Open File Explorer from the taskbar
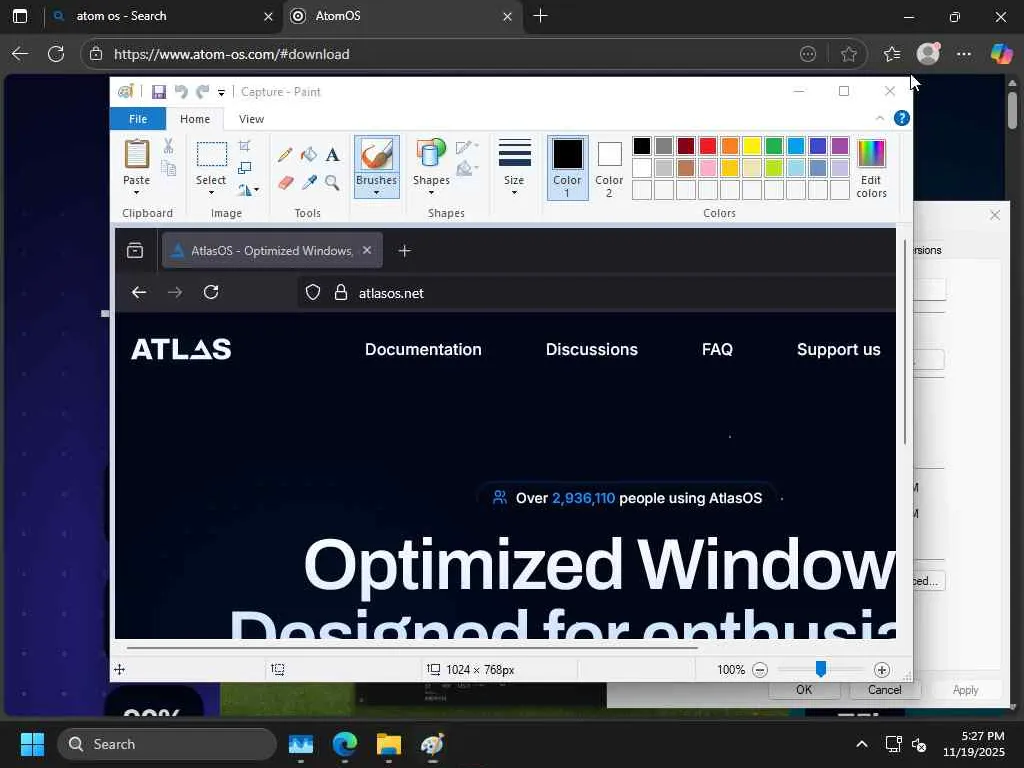Image resolution: width=1024 pixels, height=768 pixels. pyautogui.click(x=389, y=744)
